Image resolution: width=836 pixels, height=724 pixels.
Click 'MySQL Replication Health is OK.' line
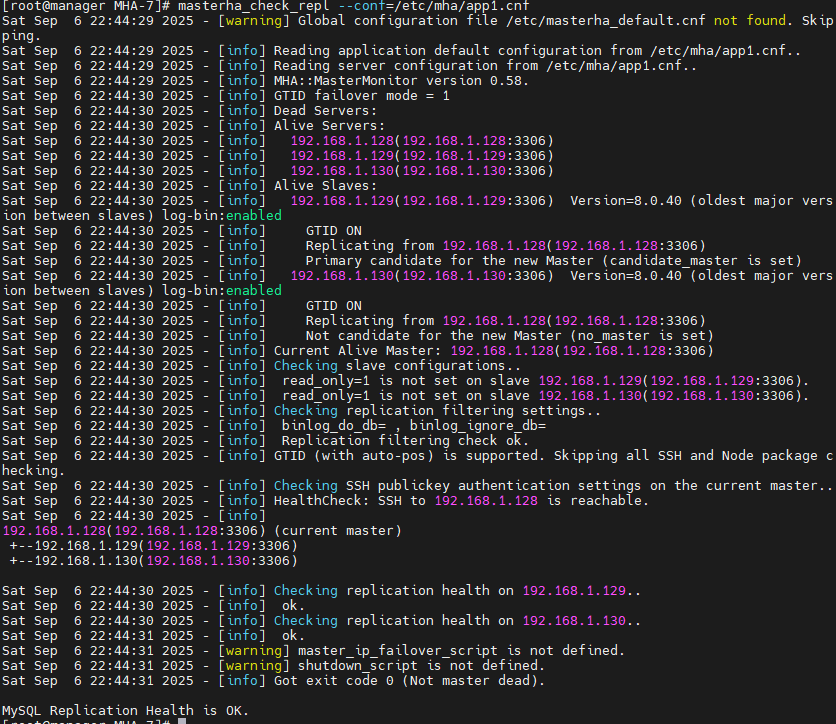125,711
